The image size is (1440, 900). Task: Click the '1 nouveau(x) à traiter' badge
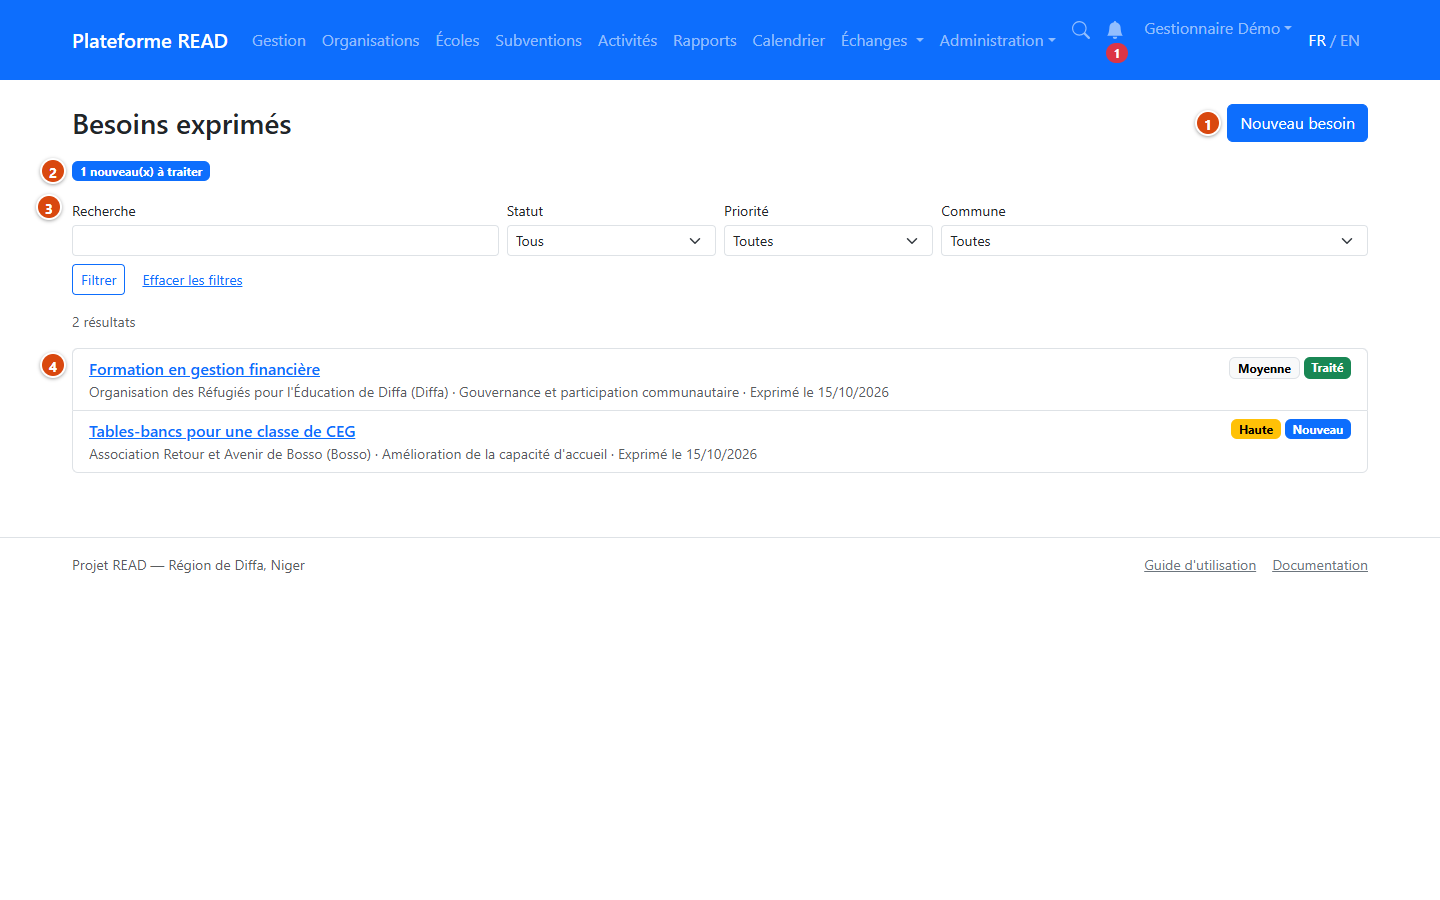(141, 172)
